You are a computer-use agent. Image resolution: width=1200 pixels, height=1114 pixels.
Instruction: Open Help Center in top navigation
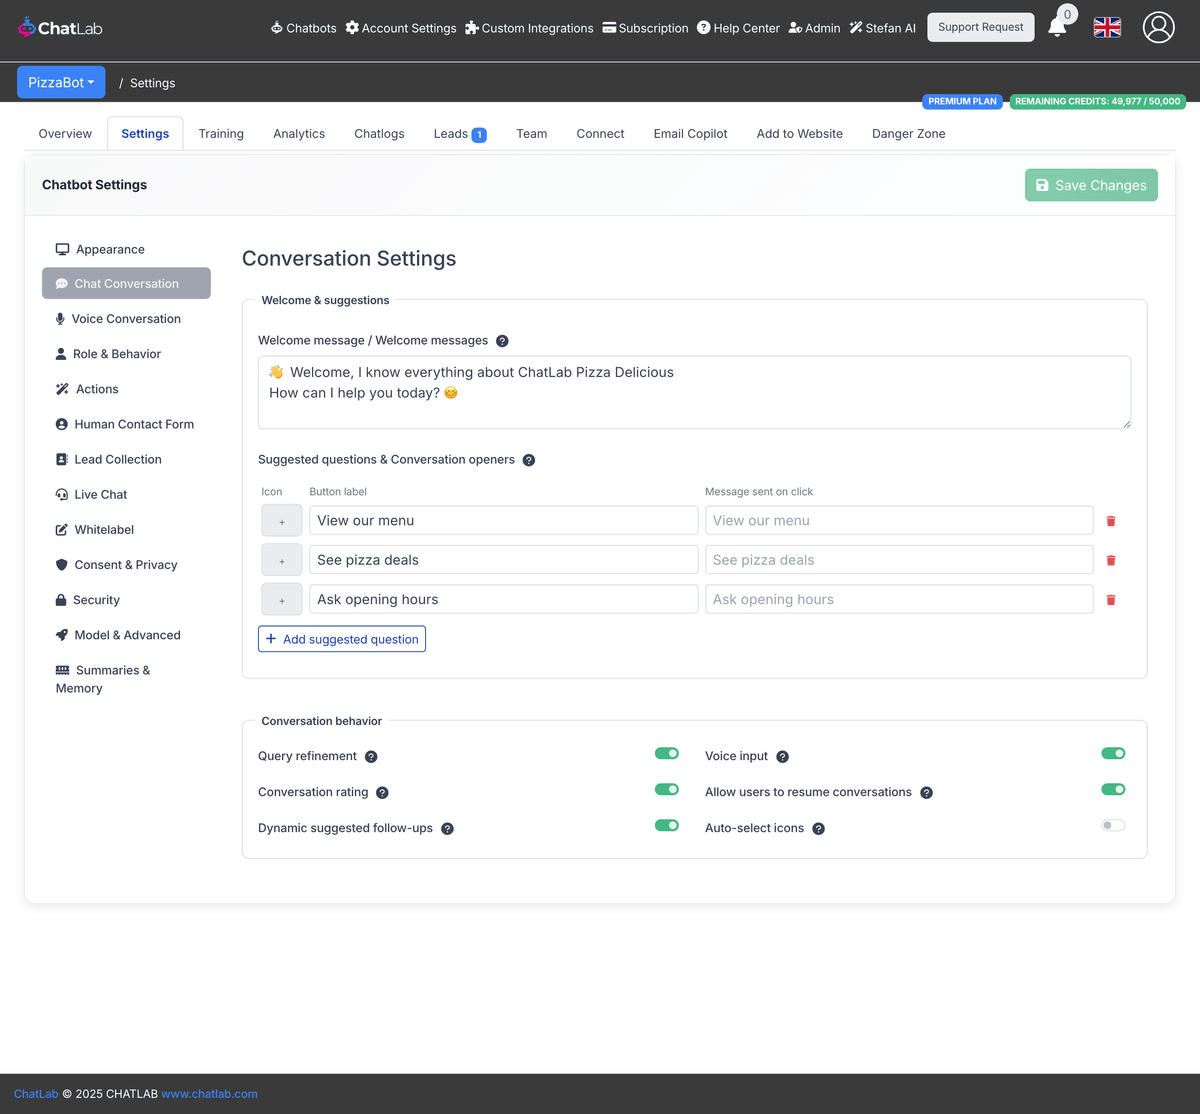tap(738, 28)
